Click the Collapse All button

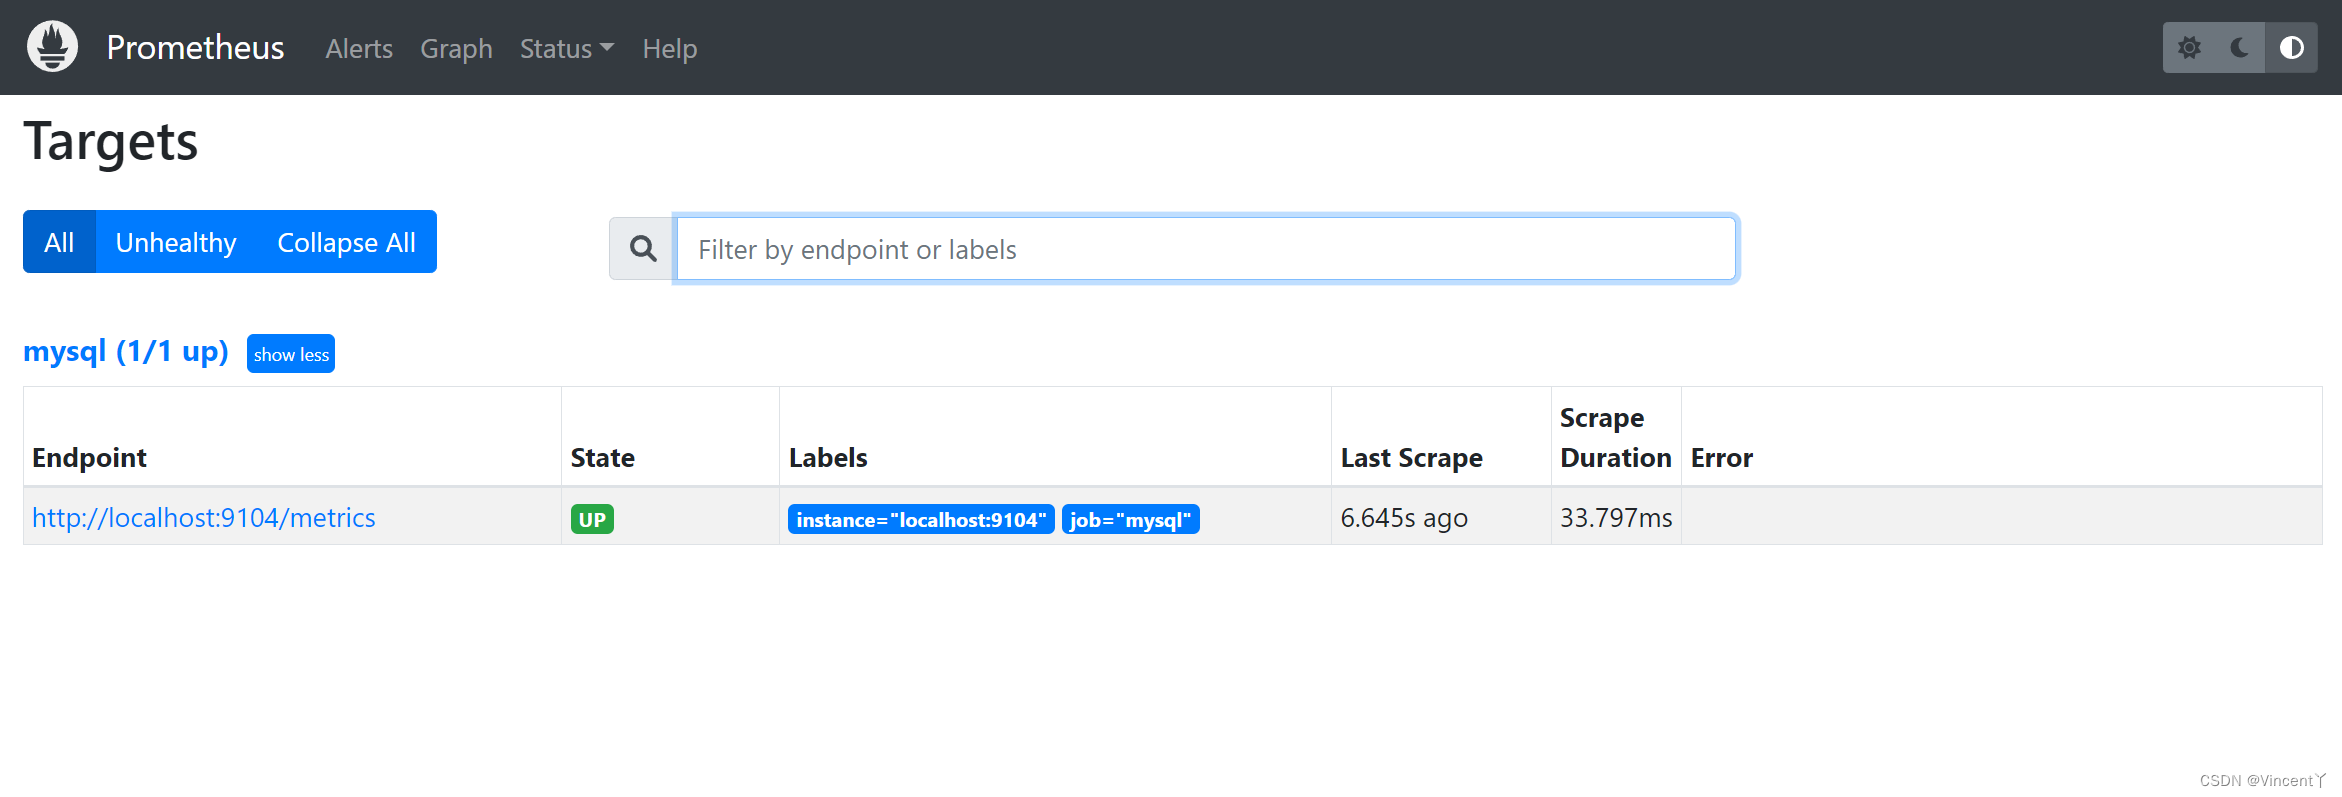(x=347, y=242)
